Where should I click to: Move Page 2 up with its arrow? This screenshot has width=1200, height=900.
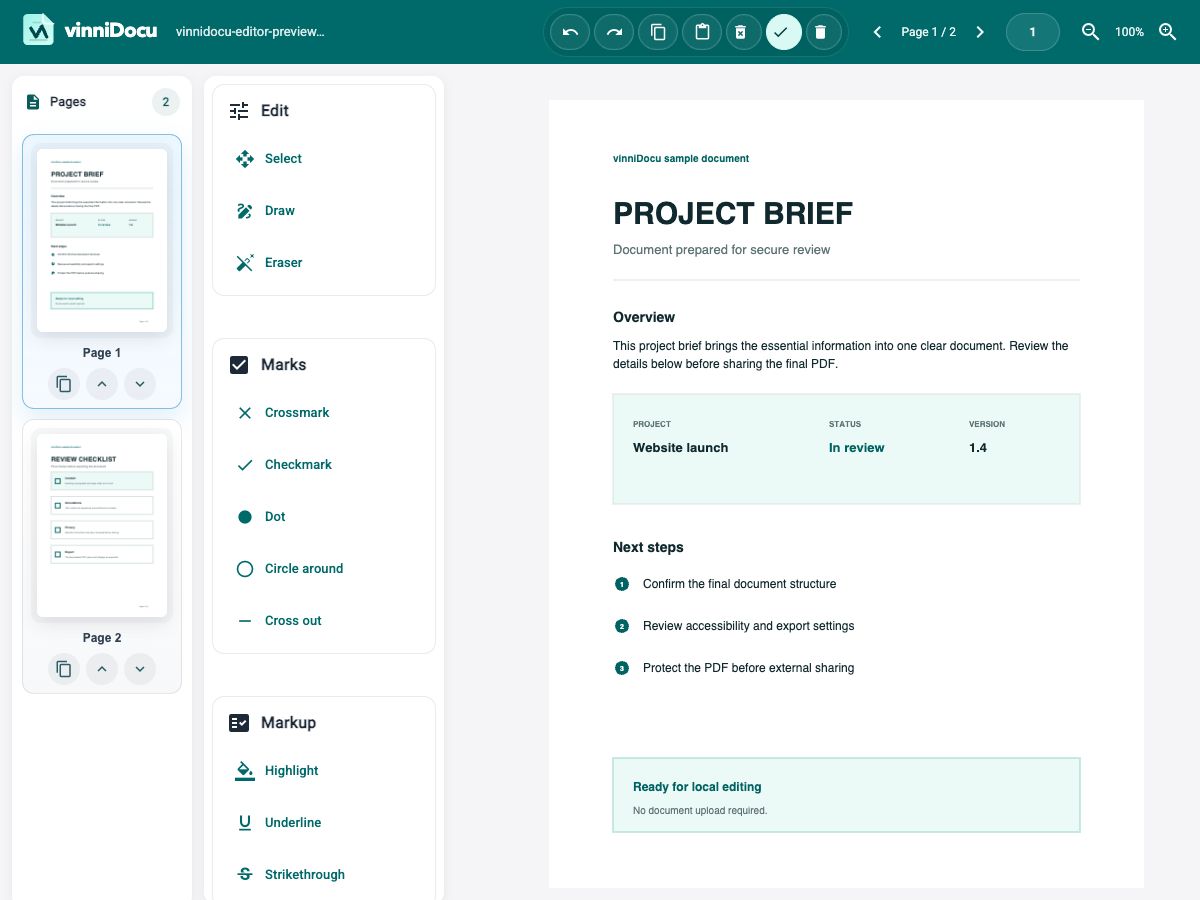(102, 669)
